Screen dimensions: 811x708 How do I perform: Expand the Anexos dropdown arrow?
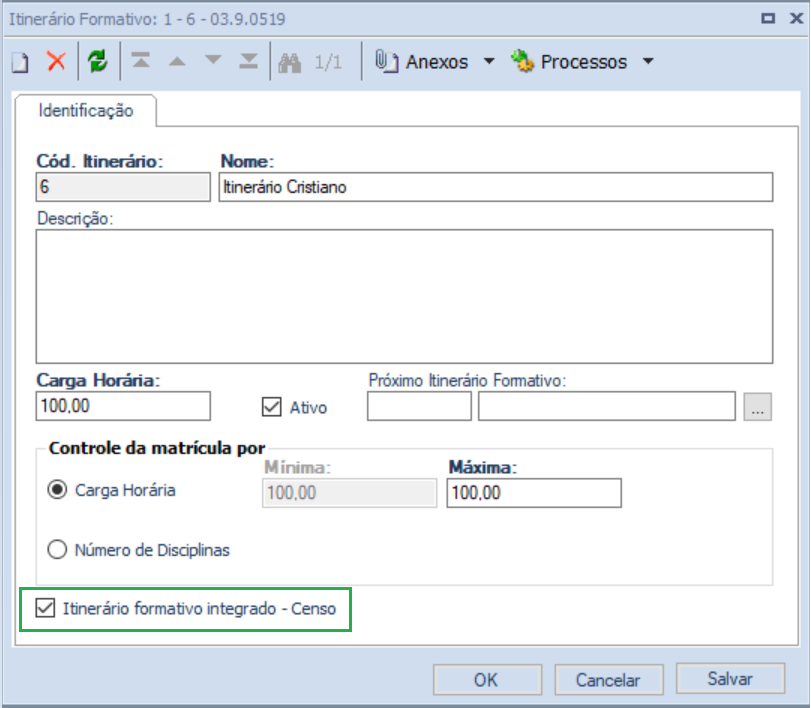coord(489,61)
